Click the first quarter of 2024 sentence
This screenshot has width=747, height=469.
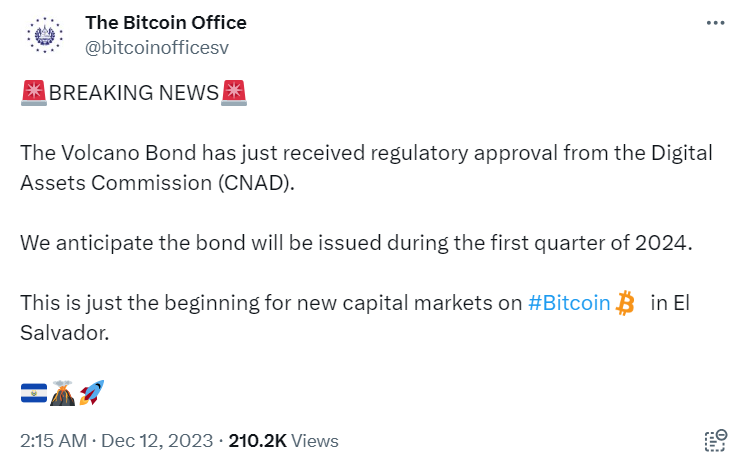356,243
